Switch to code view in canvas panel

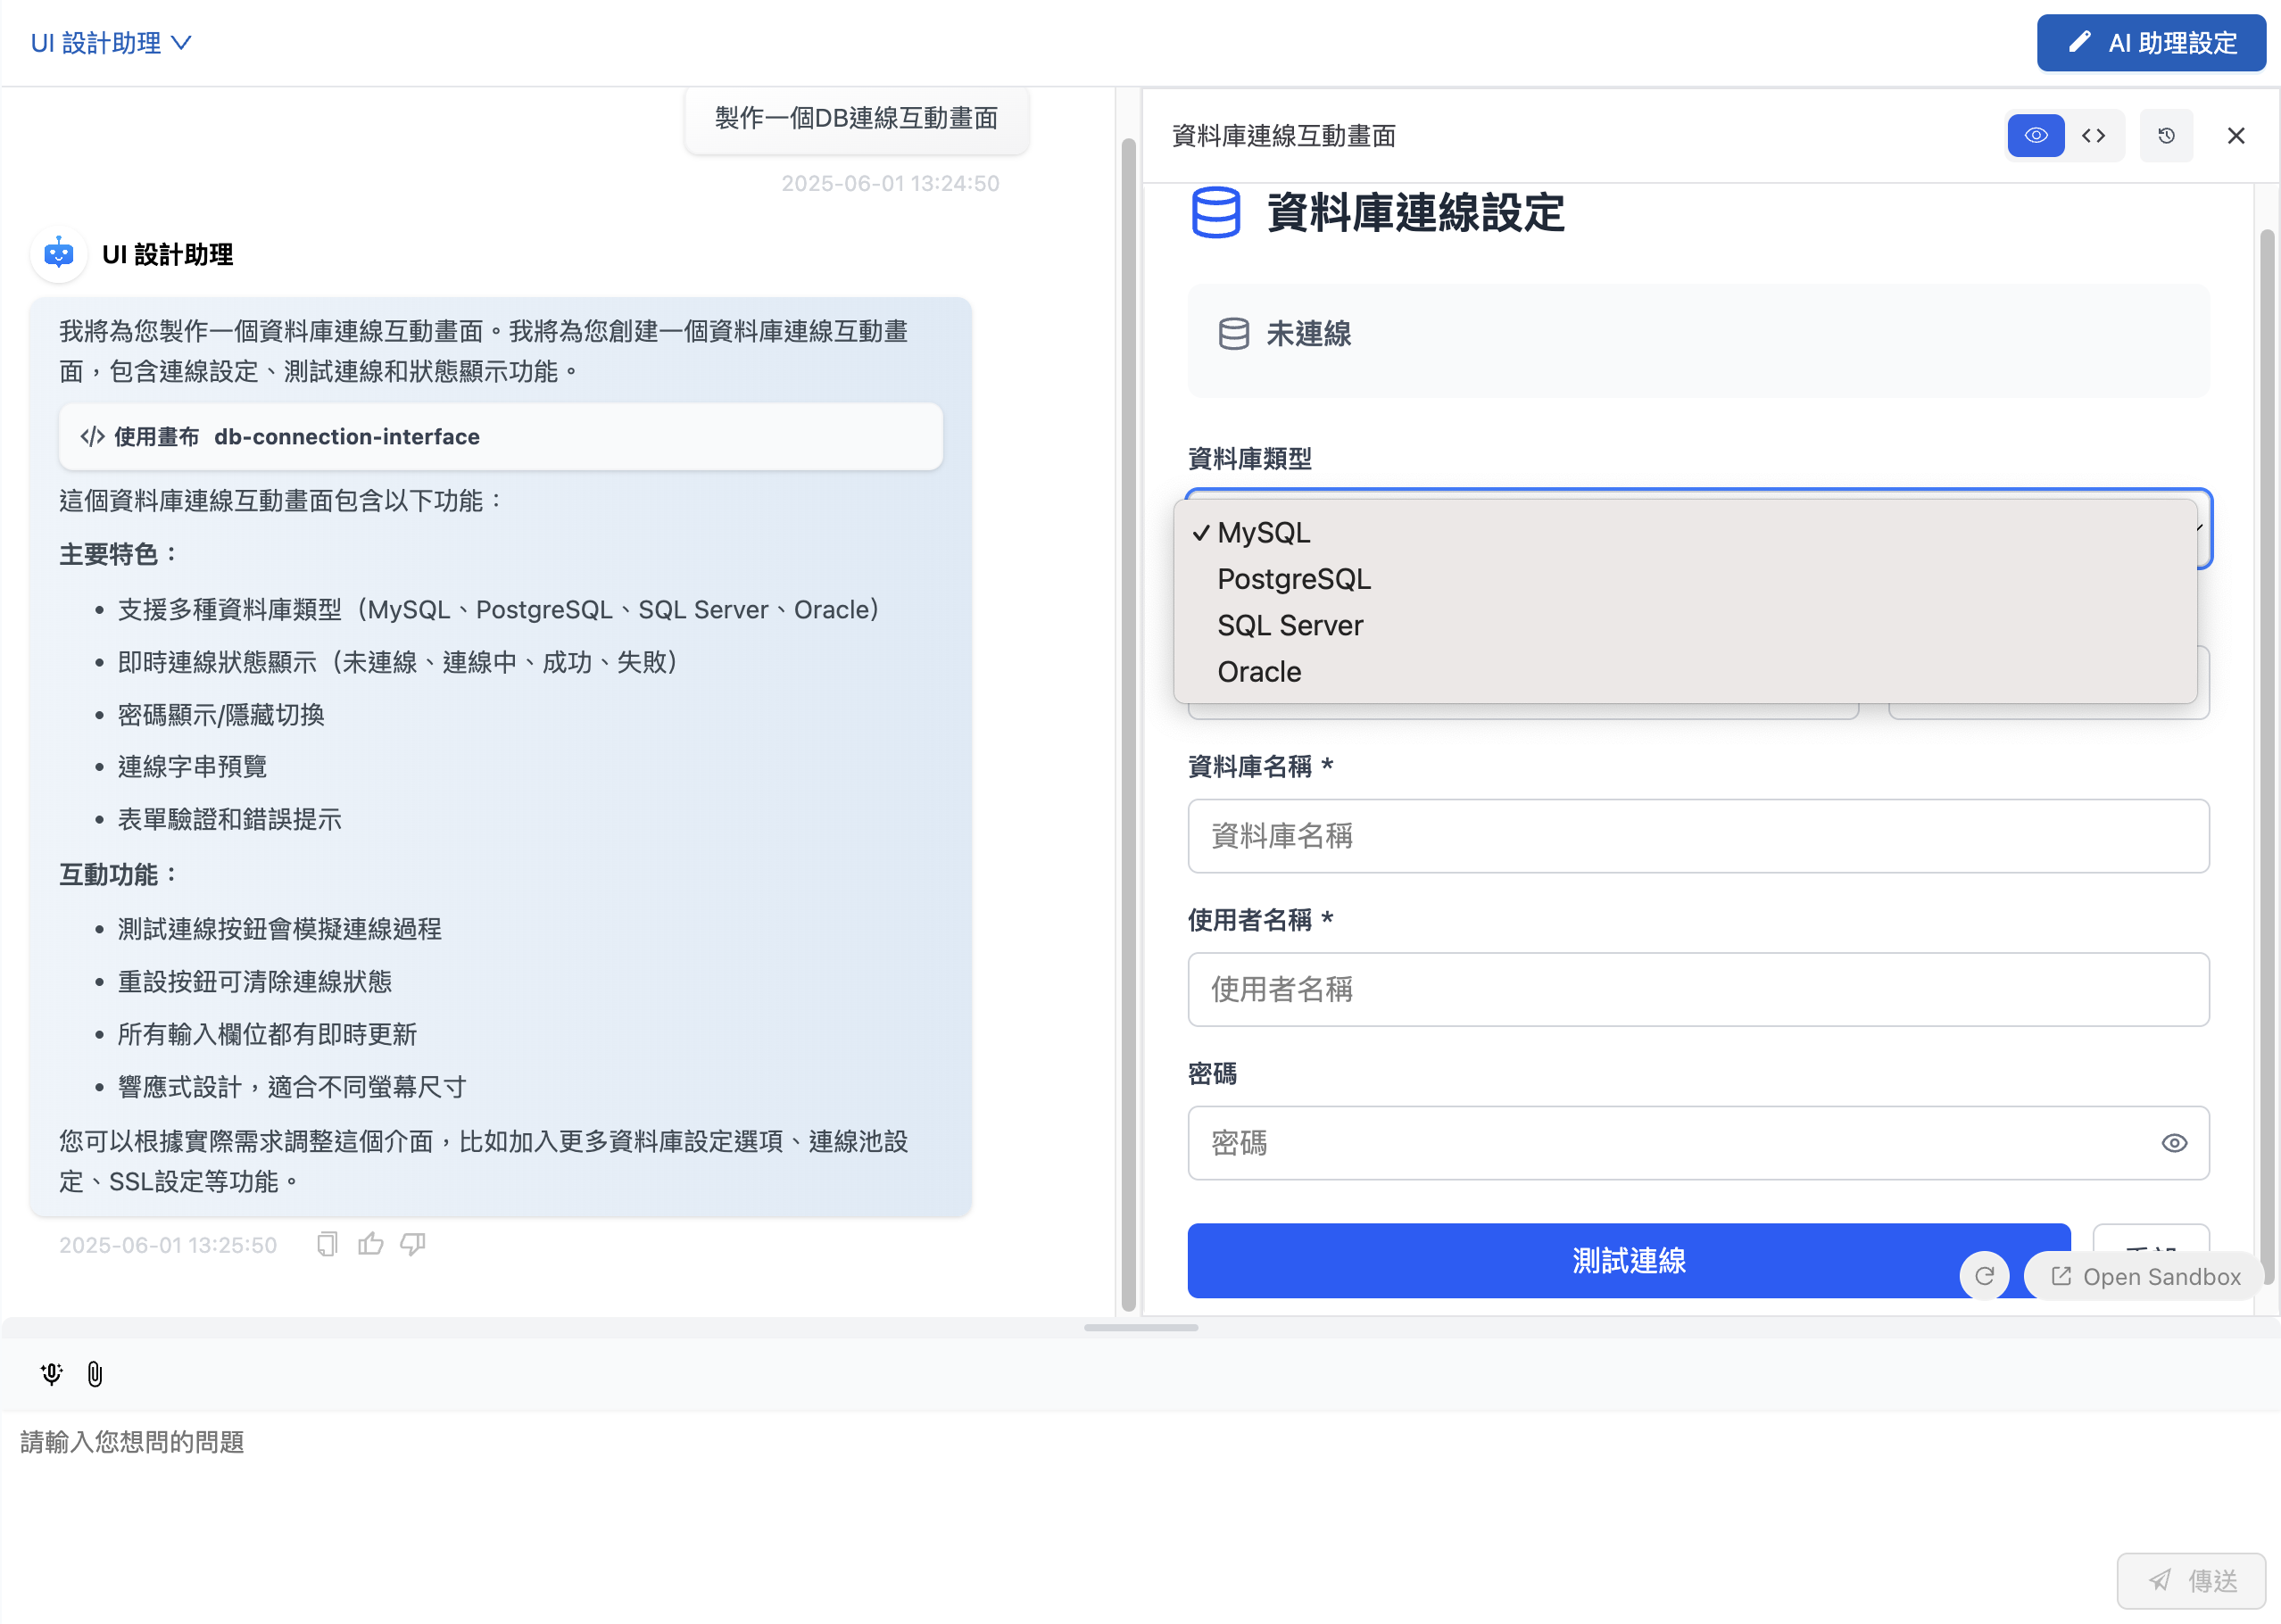pos(2093,135)
